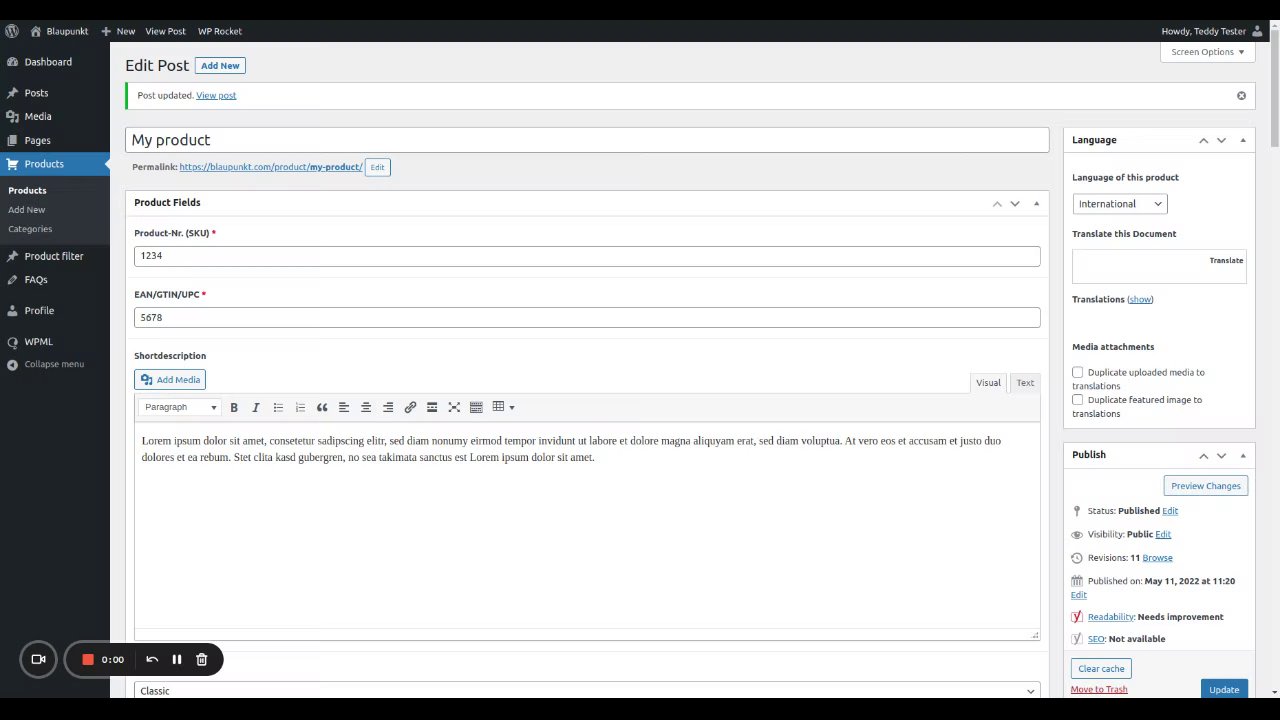Open the WP Rocket admin bar menu
This screenshot has height=720, width=1280.
220,31
